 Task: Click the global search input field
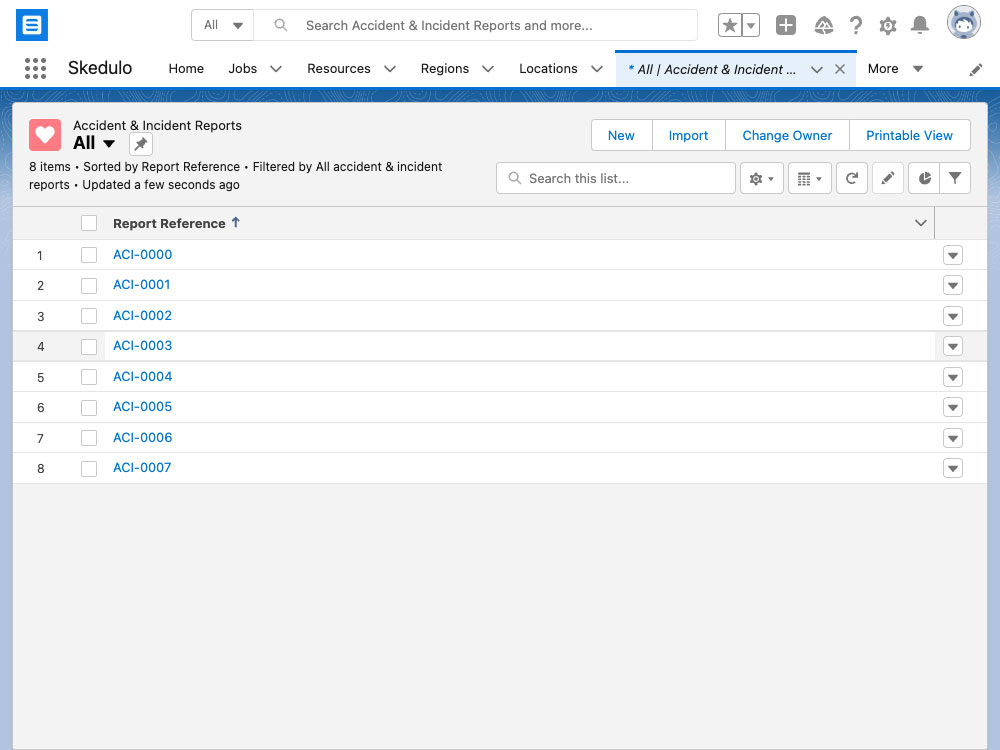[475, 26]
